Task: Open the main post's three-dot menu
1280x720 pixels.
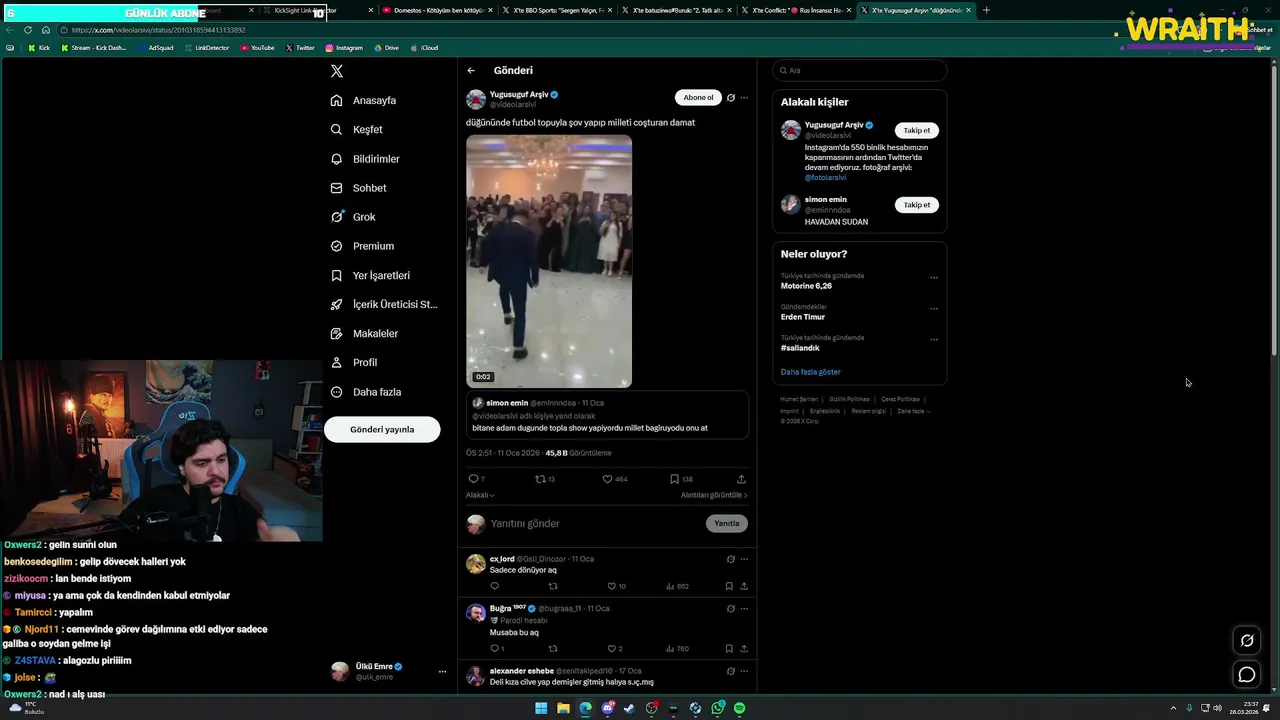Action: tap(744, 98)
